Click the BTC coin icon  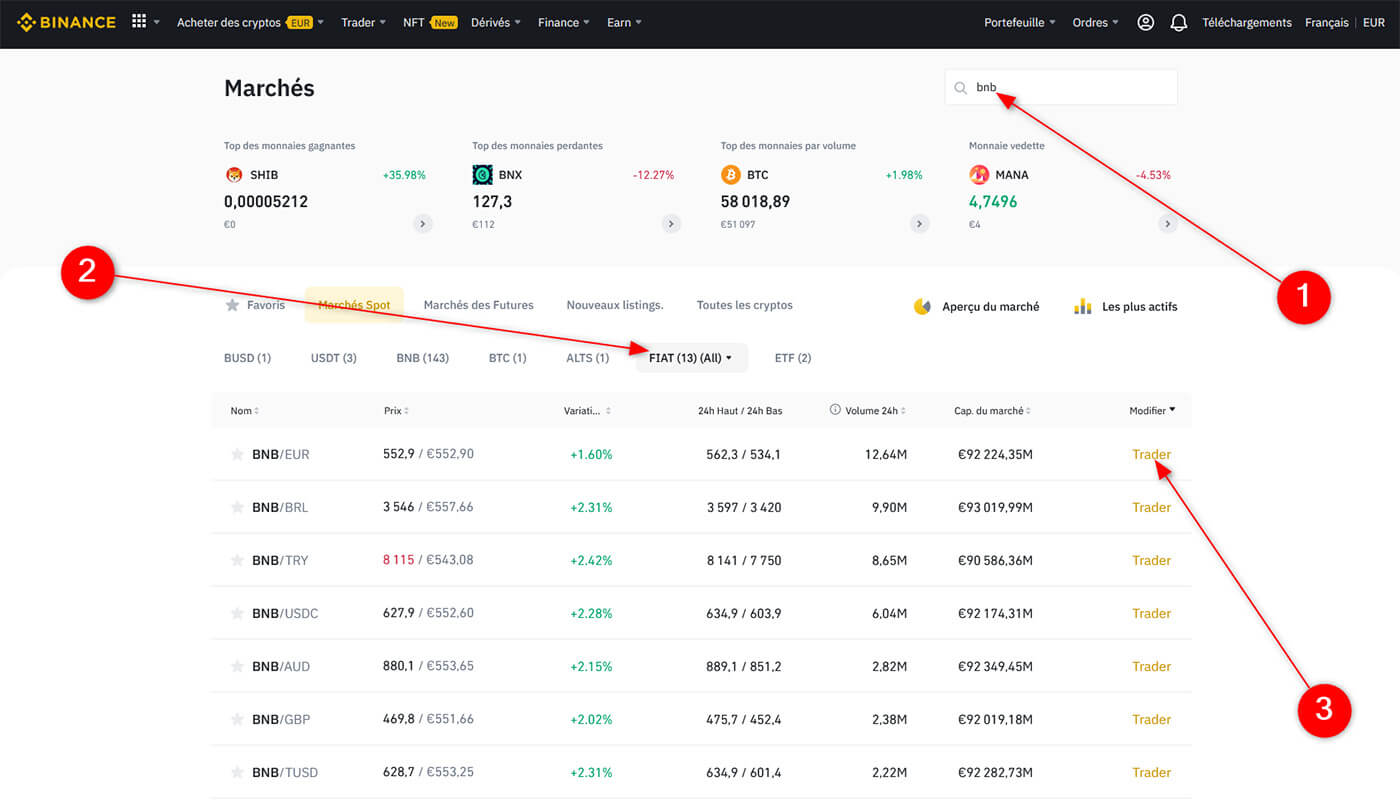(731, 175)
